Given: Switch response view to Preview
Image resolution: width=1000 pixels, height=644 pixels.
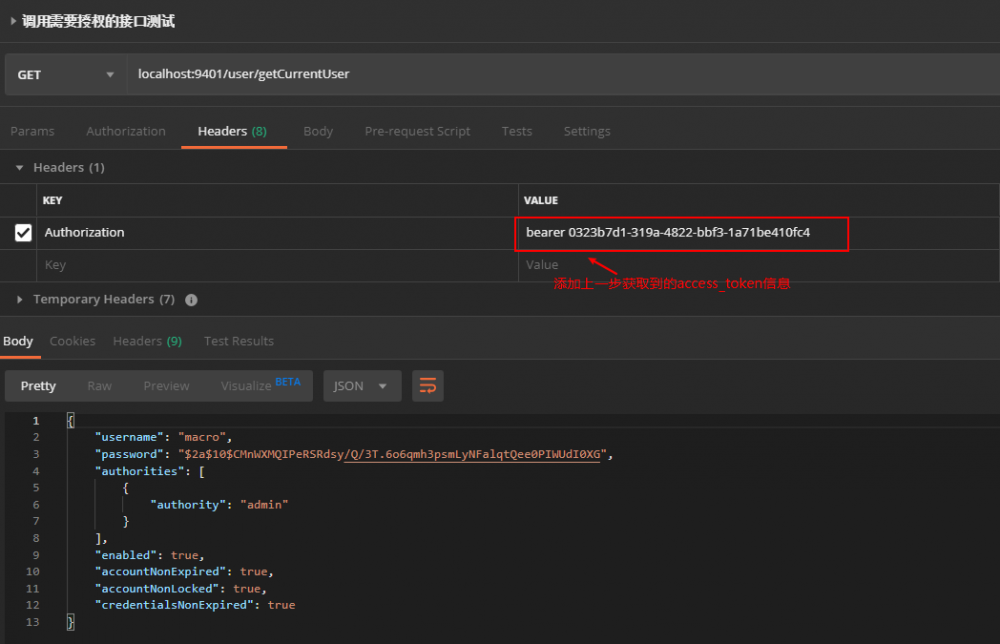Looking at the screenshot, I should pos(166,385).
